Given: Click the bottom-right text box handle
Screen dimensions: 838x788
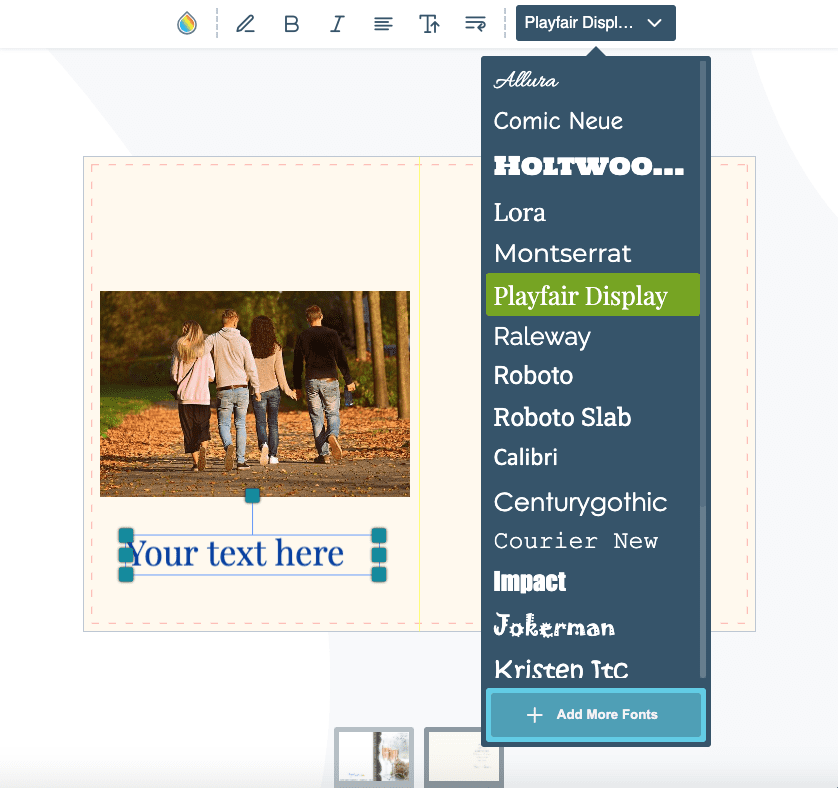Looking at the screenshot, I should pos(379,575).
